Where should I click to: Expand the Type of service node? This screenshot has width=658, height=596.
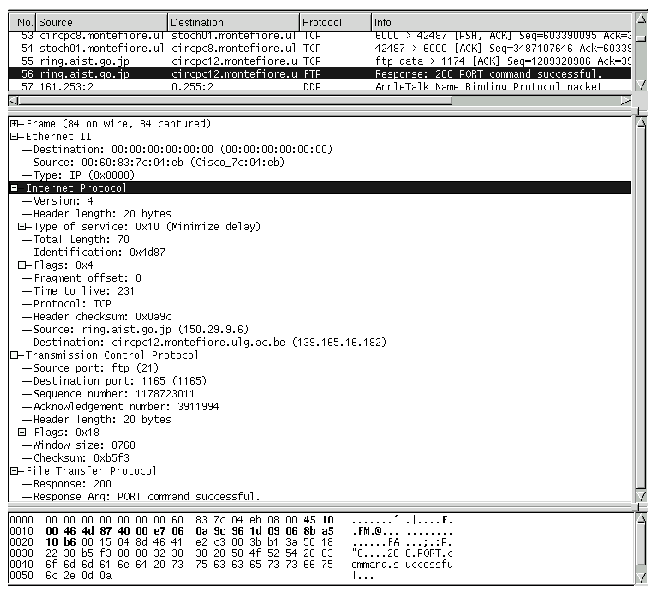[23, 226]
